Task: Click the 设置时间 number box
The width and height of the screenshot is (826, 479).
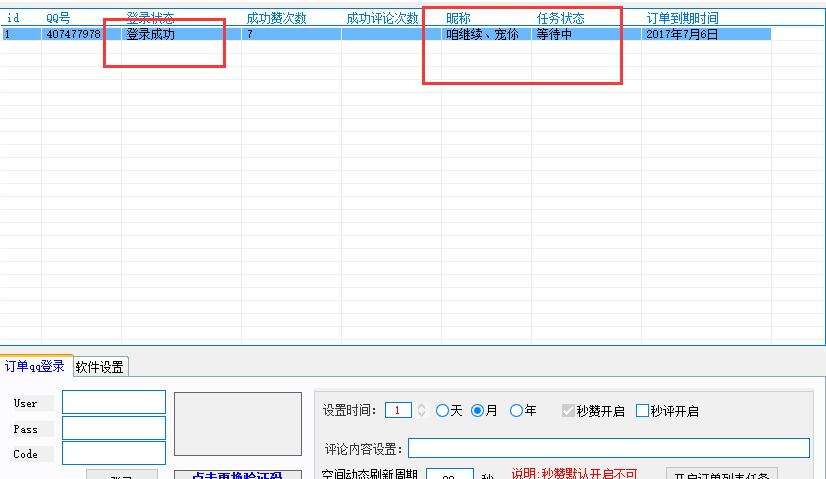Action: [x=398, y=410]
